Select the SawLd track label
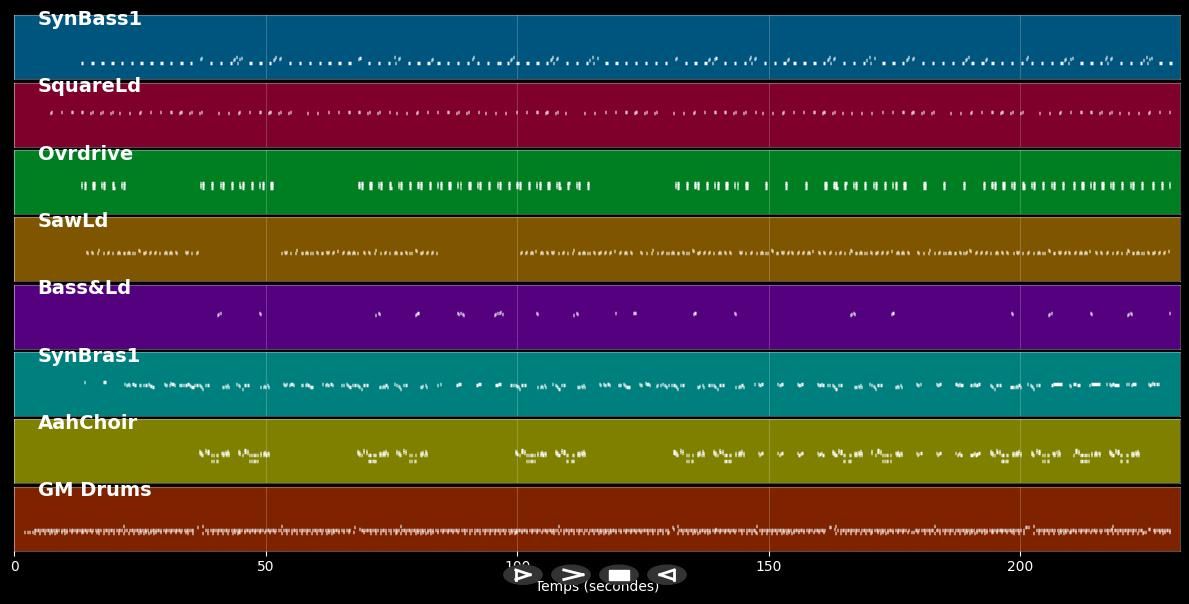The height and width of the screenshot is (604, 1189). pos(72,220)
